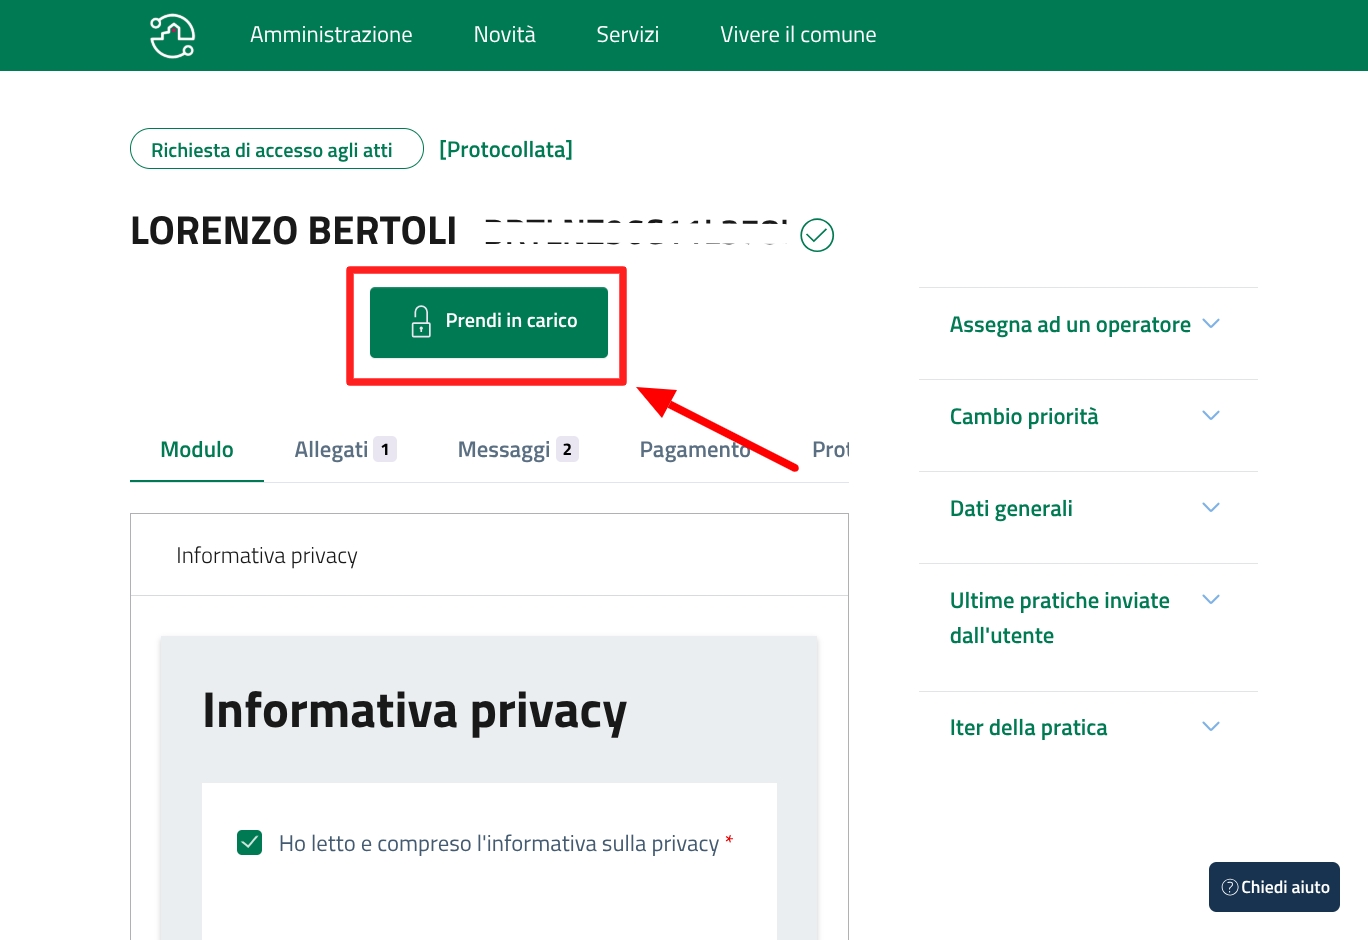This screenshot has height=940, width=1368.
Task: Click the green verified checkmark icon
Action: [817, 235]
